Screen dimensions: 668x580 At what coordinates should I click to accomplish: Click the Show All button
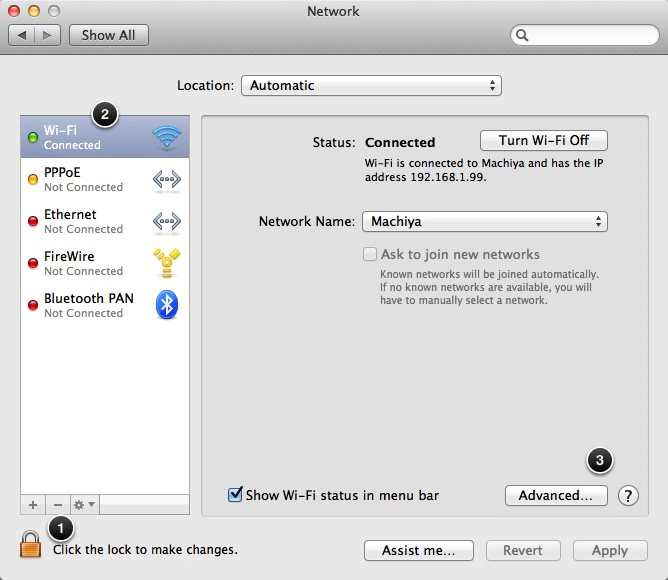coord(109,35)
